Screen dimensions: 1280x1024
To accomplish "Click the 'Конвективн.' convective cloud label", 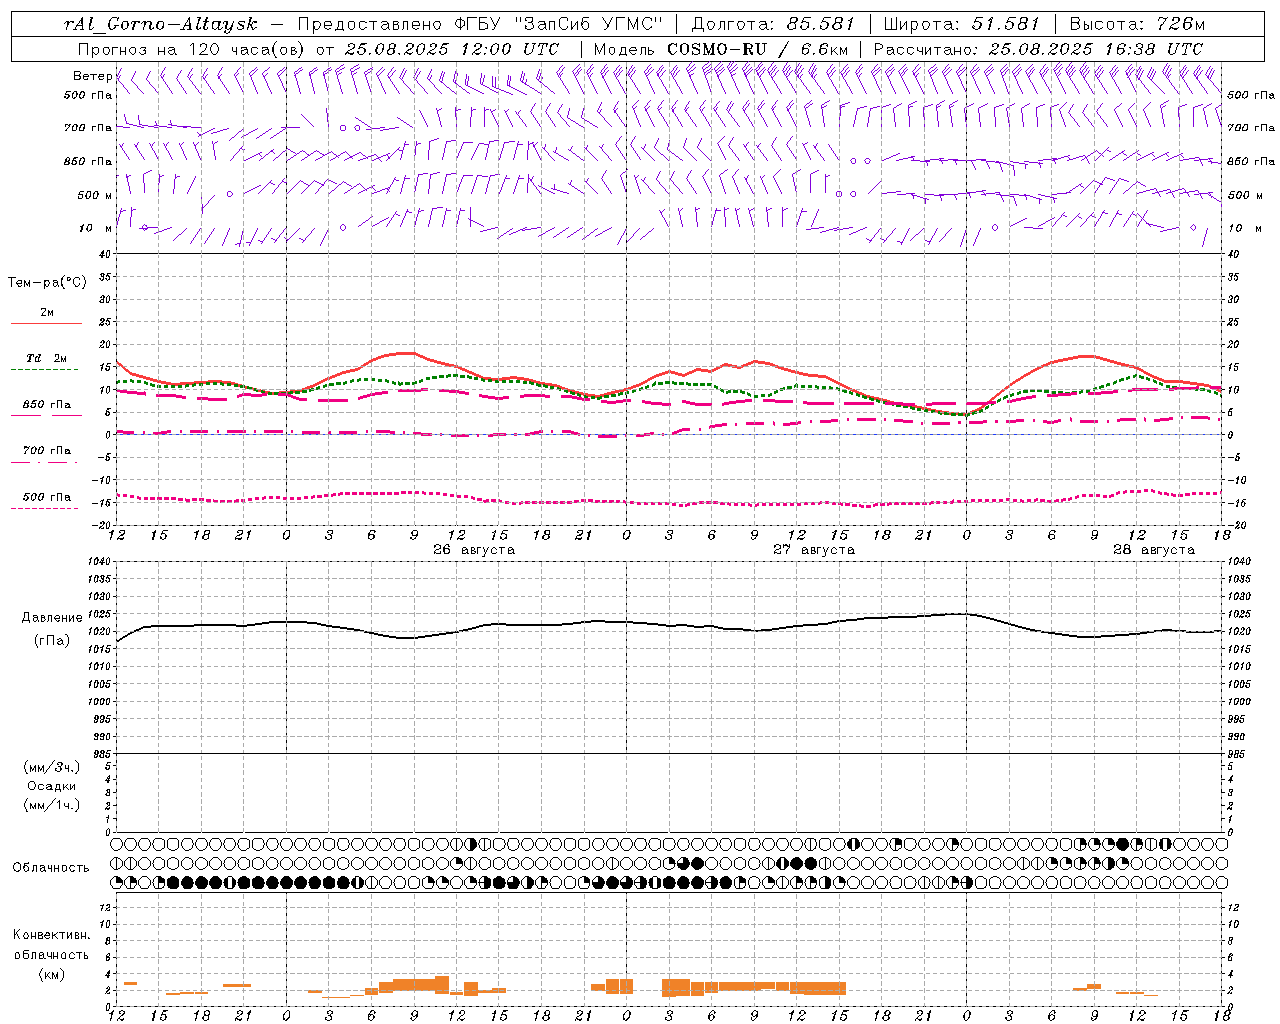I will tap(51, 935).
